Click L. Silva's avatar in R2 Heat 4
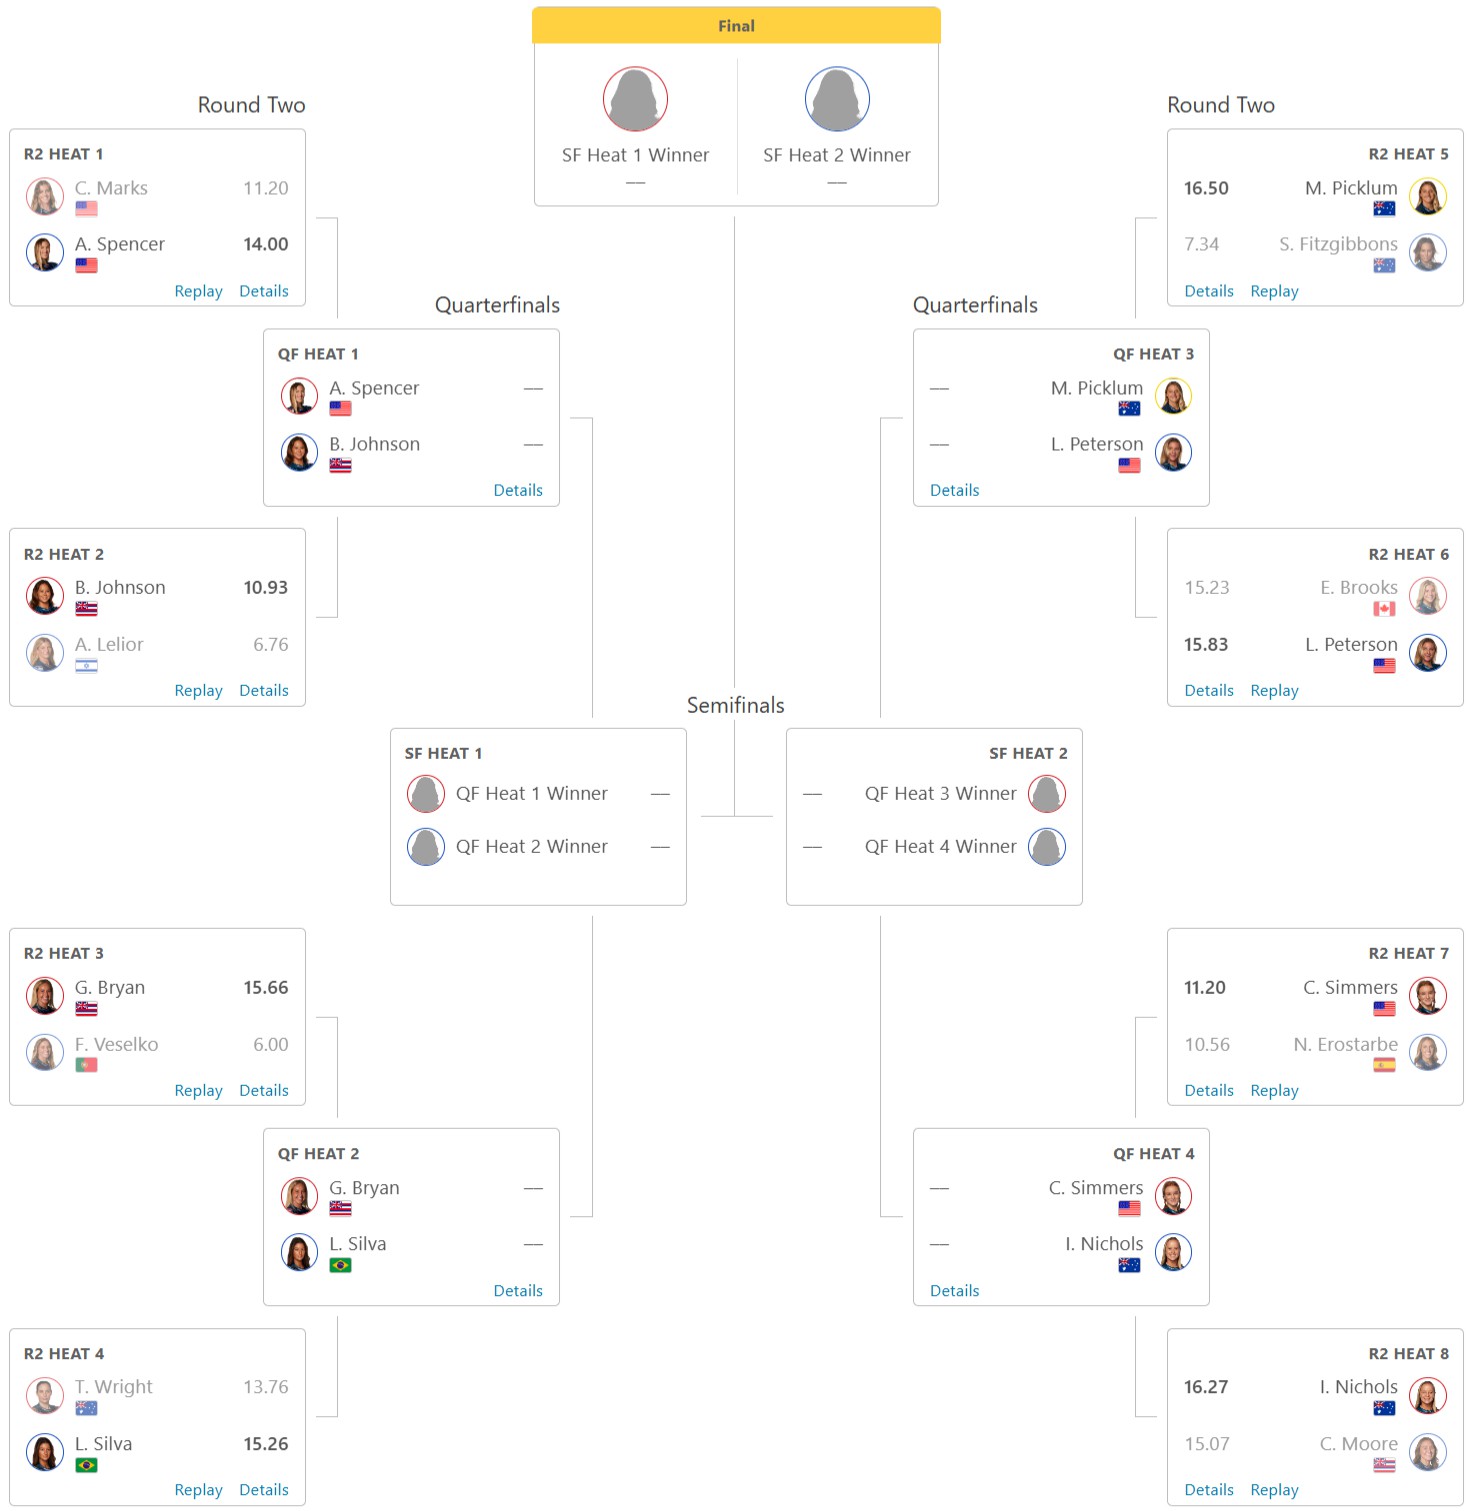Viewport: 1470px width, 1511px height. coord(45,1452)
